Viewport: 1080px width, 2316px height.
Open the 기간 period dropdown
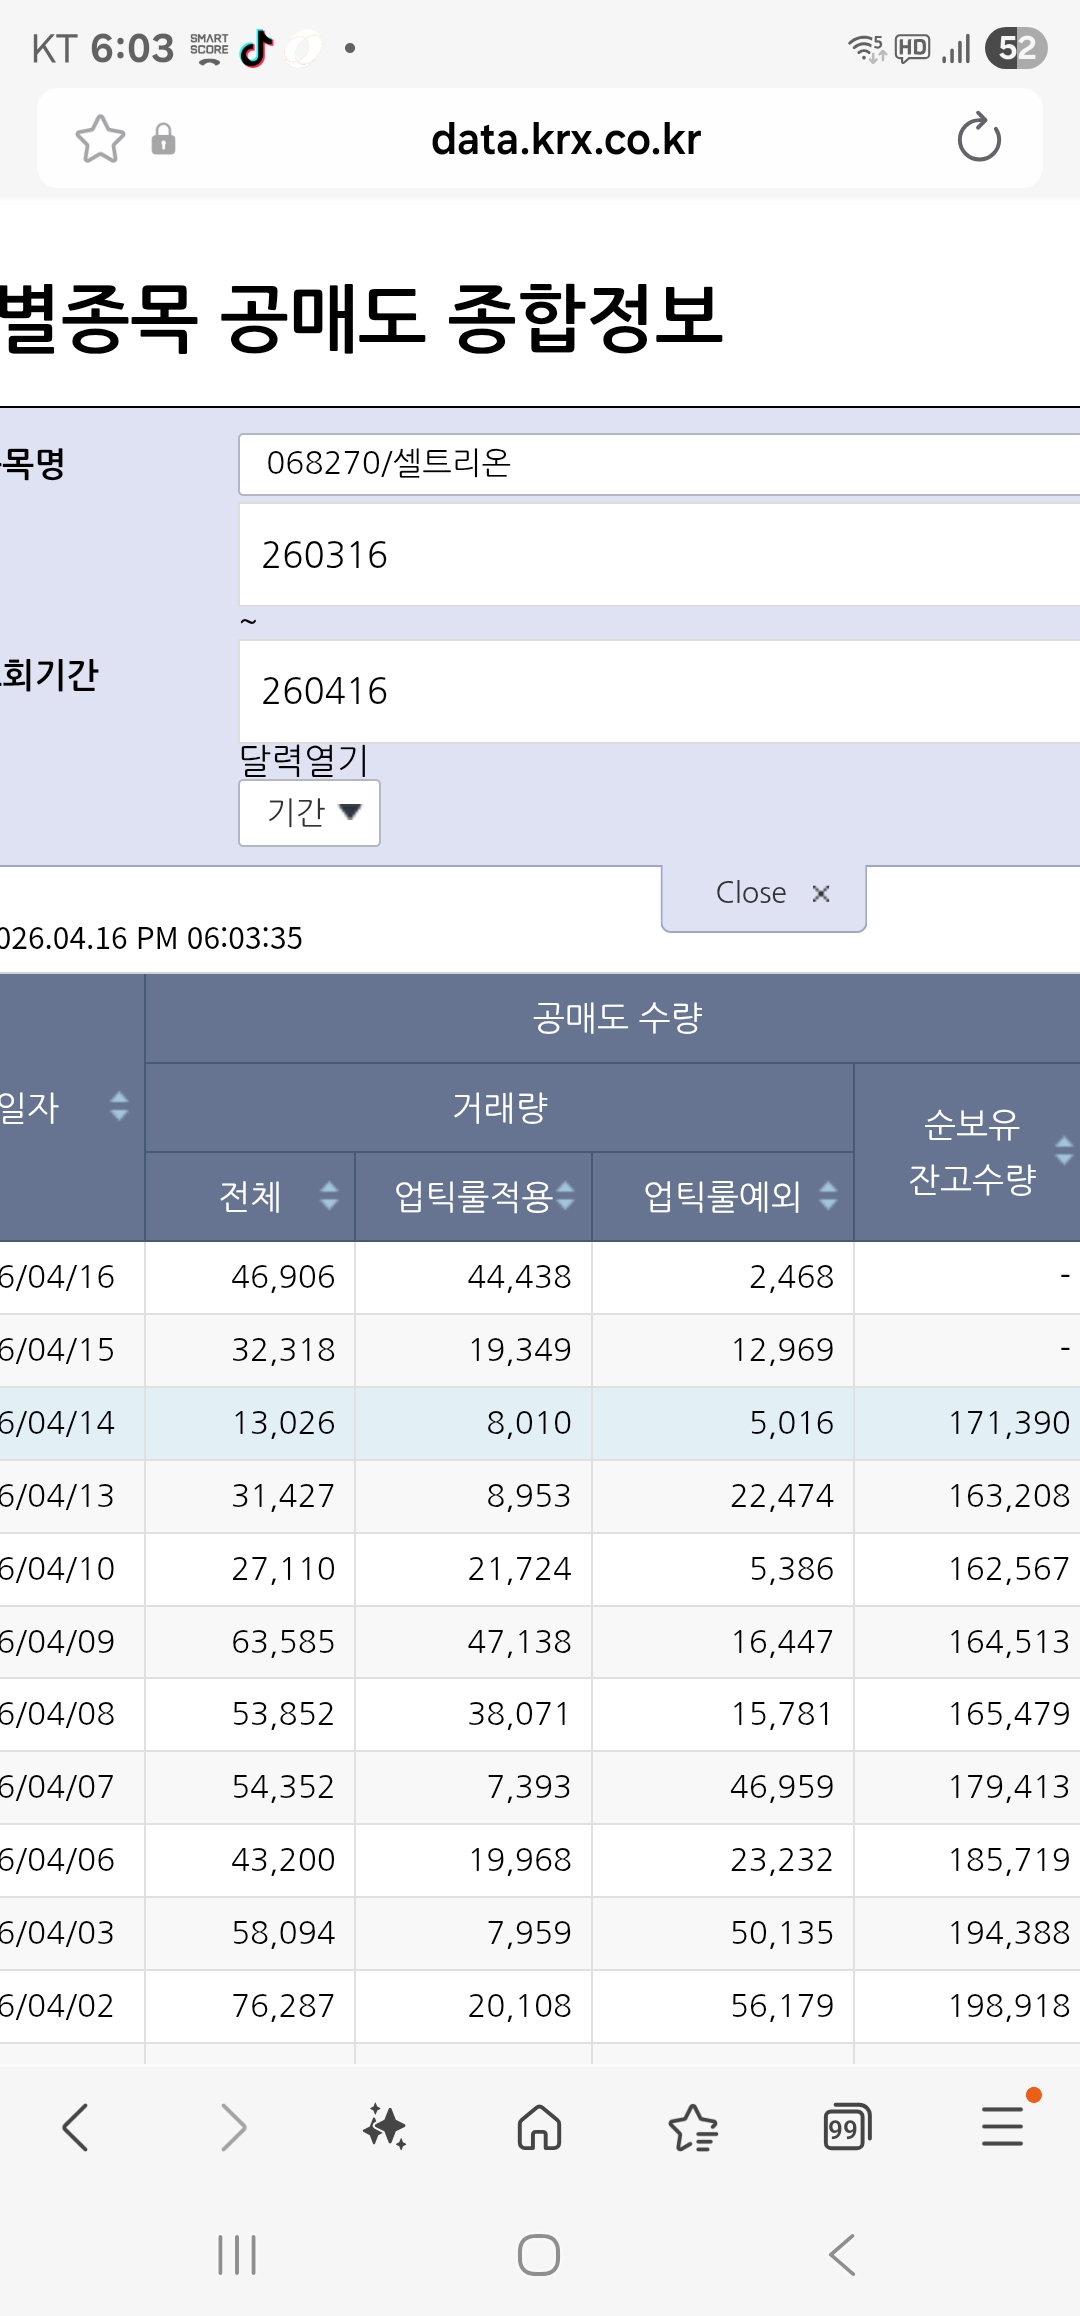click(x=309, y=812)
